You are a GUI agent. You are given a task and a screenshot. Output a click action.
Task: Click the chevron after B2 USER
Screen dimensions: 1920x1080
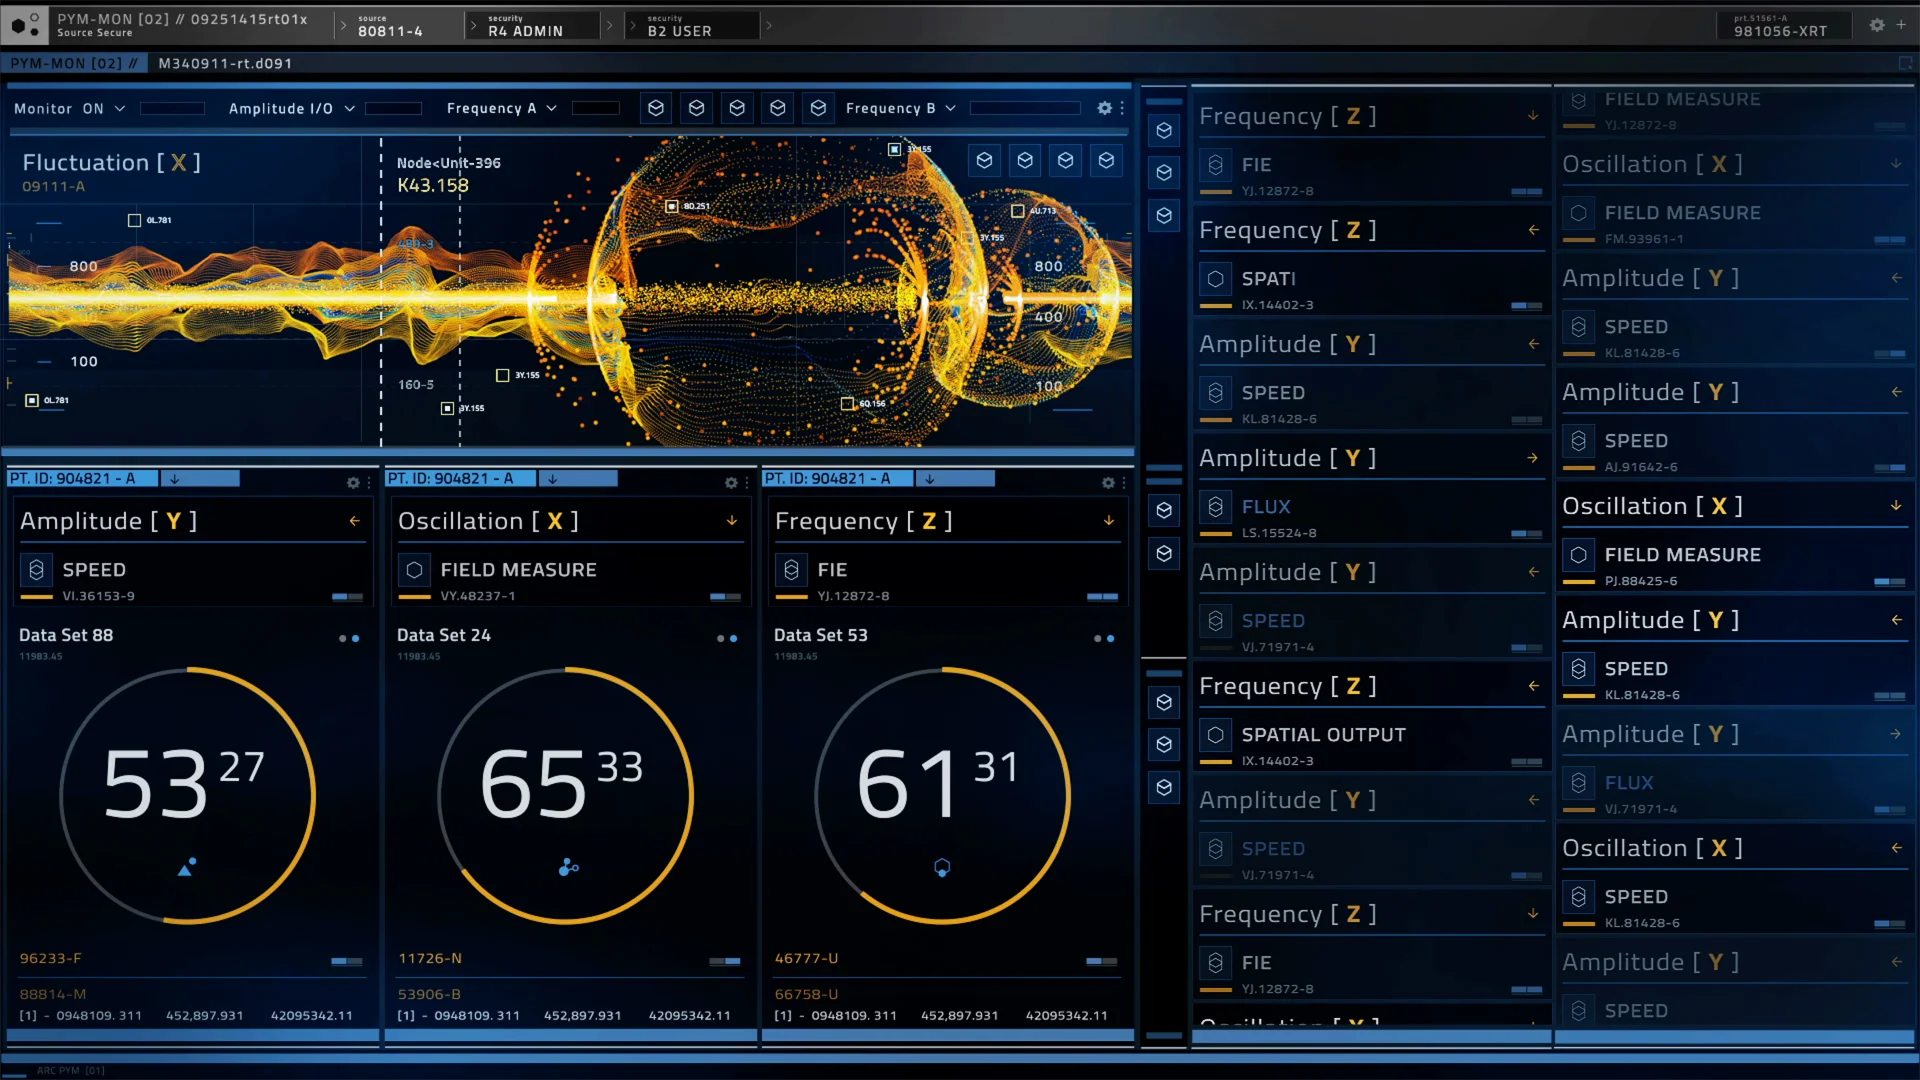coord(768,26)
